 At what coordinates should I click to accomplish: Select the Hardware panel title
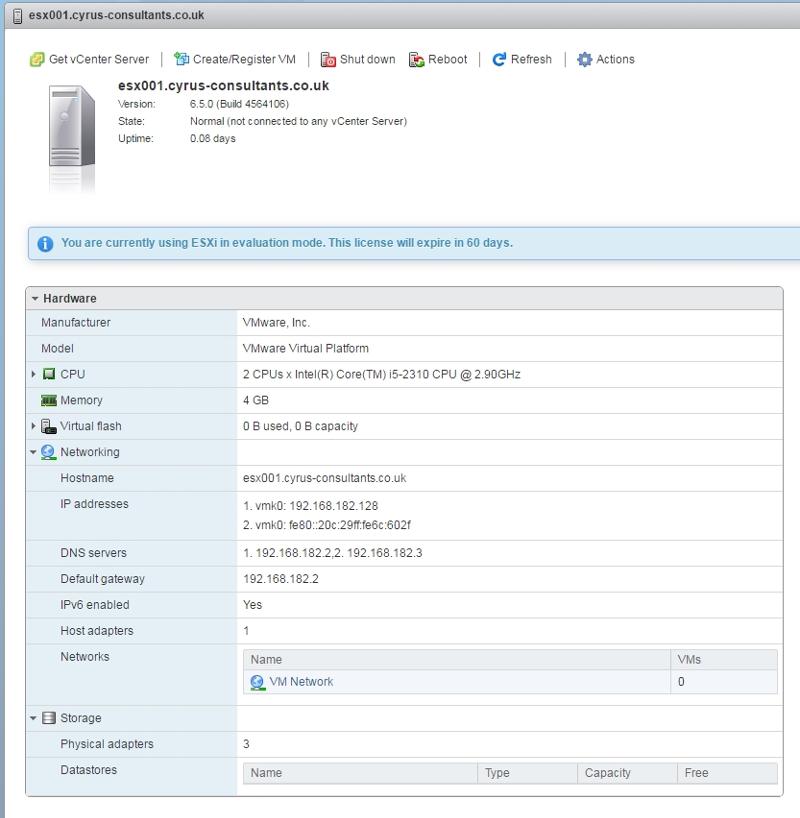[70, 298]
